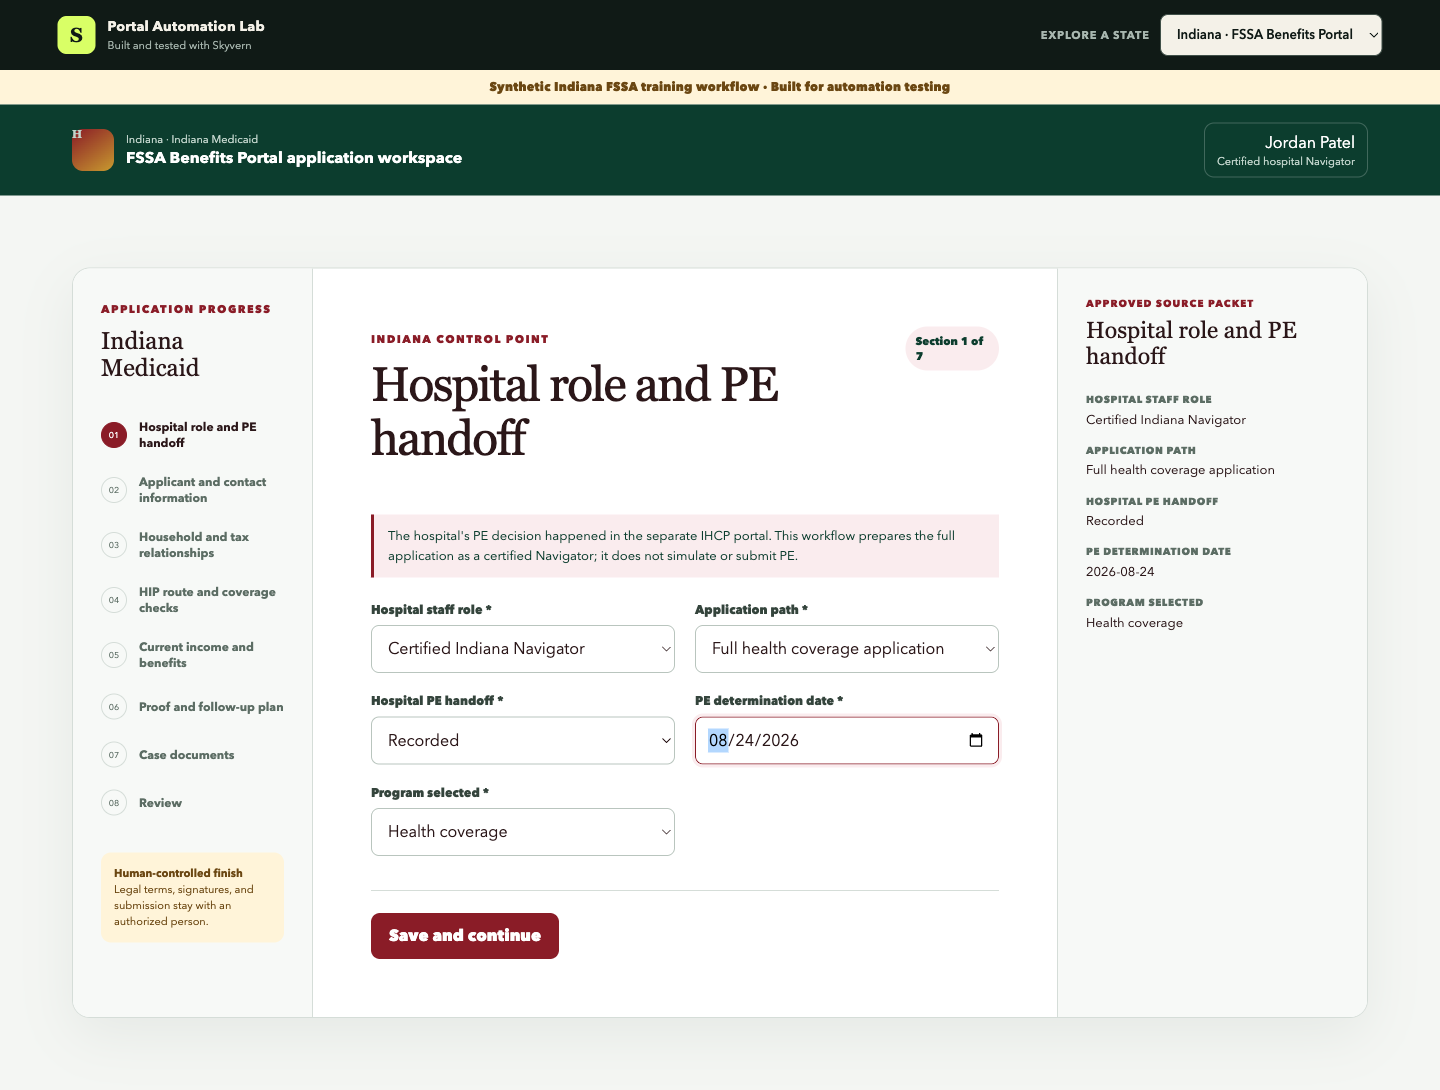
Task: Click Built and tested with Skyvern text
Action: 179,45
